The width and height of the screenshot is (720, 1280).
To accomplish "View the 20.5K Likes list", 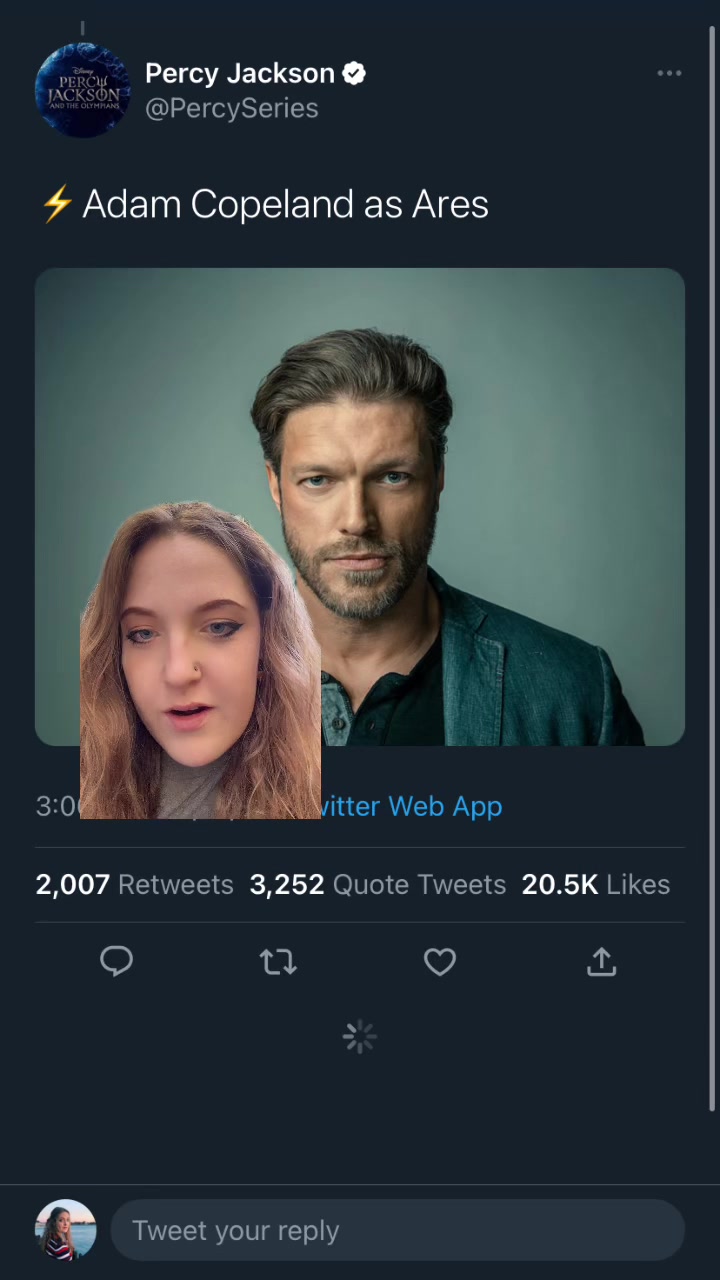I will 595,884.
